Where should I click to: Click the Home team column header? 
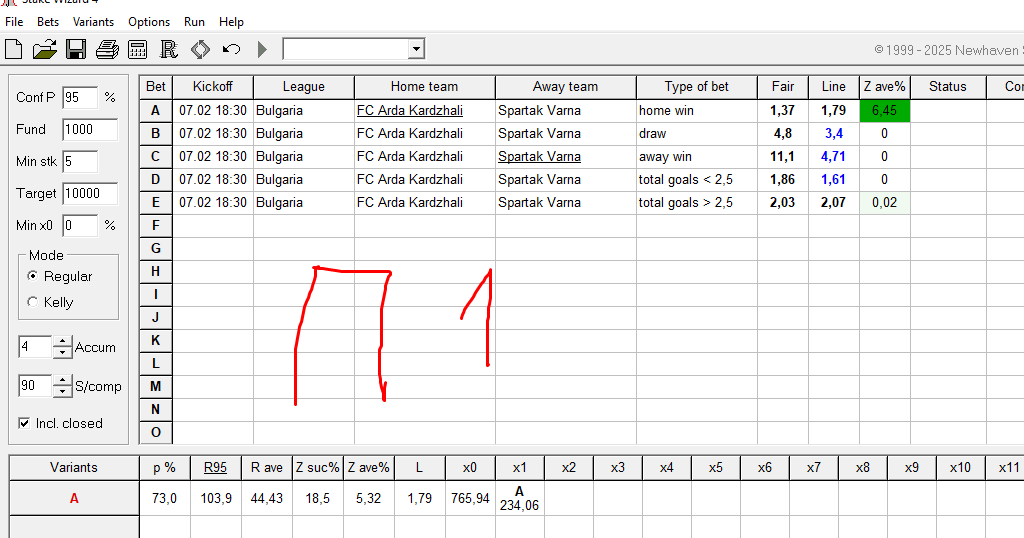tap(424, 87)
